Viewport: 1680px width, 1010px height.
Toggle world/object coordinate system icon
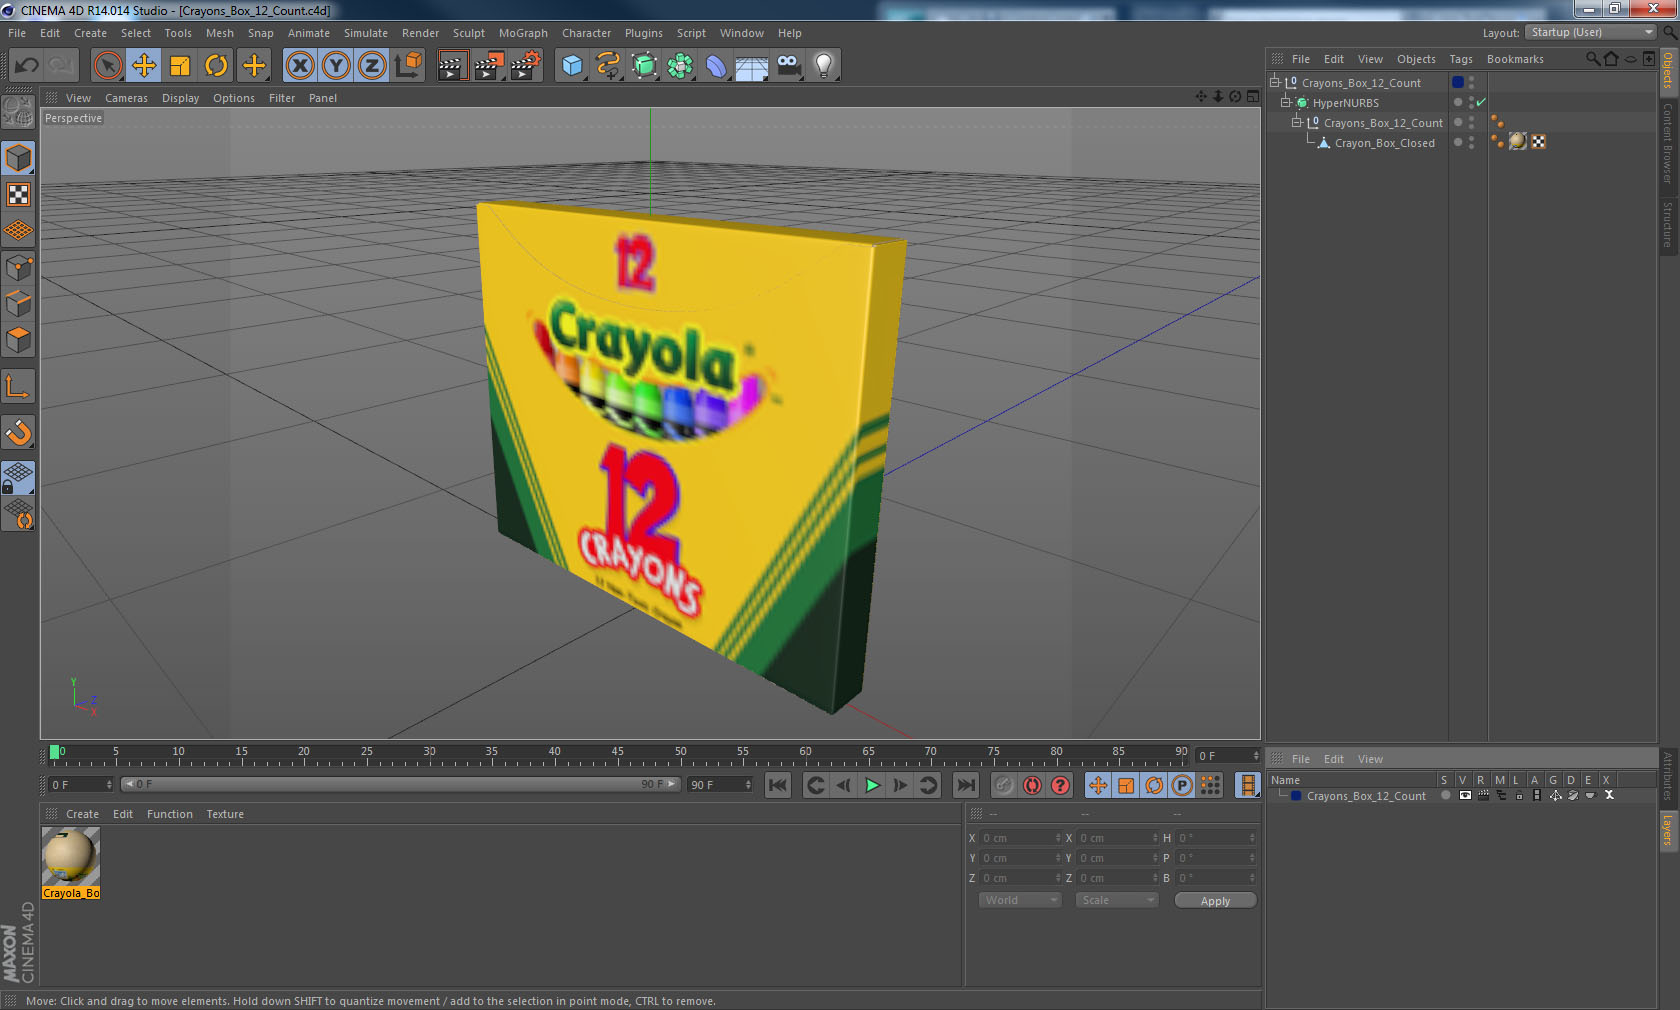pos(408,66)
